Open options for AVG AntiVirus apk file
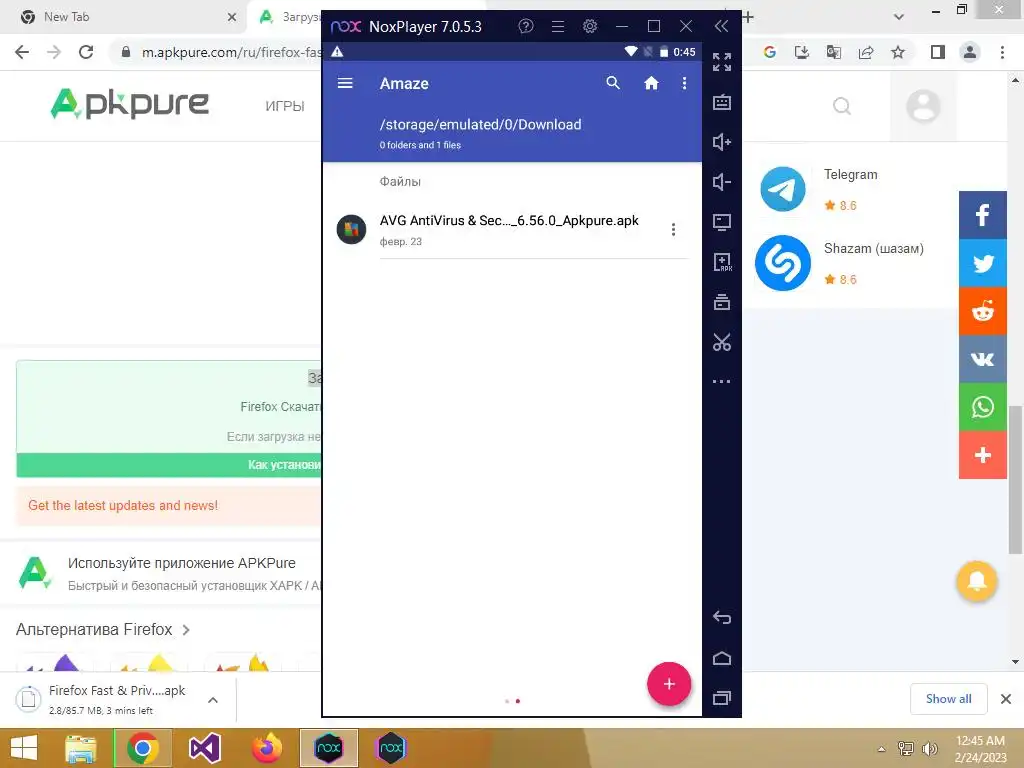This screenshot has height=768, width=1024. coord(673,229)
